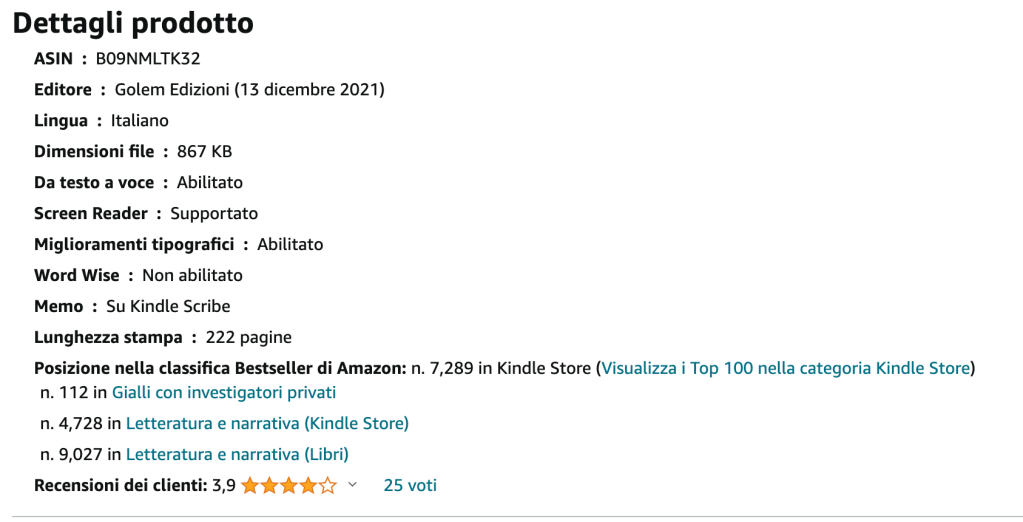This screenshot has width=1023, height=522.
Task: Click the Word Wise Non abilitato entry
Action: pos(138,275)
